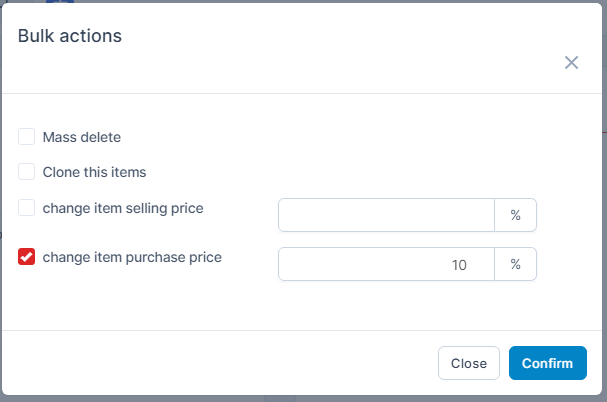The height and width of the screenshot is (402, 607).
Task: Focus the selling price percentage input
Action: coord(386,215)
